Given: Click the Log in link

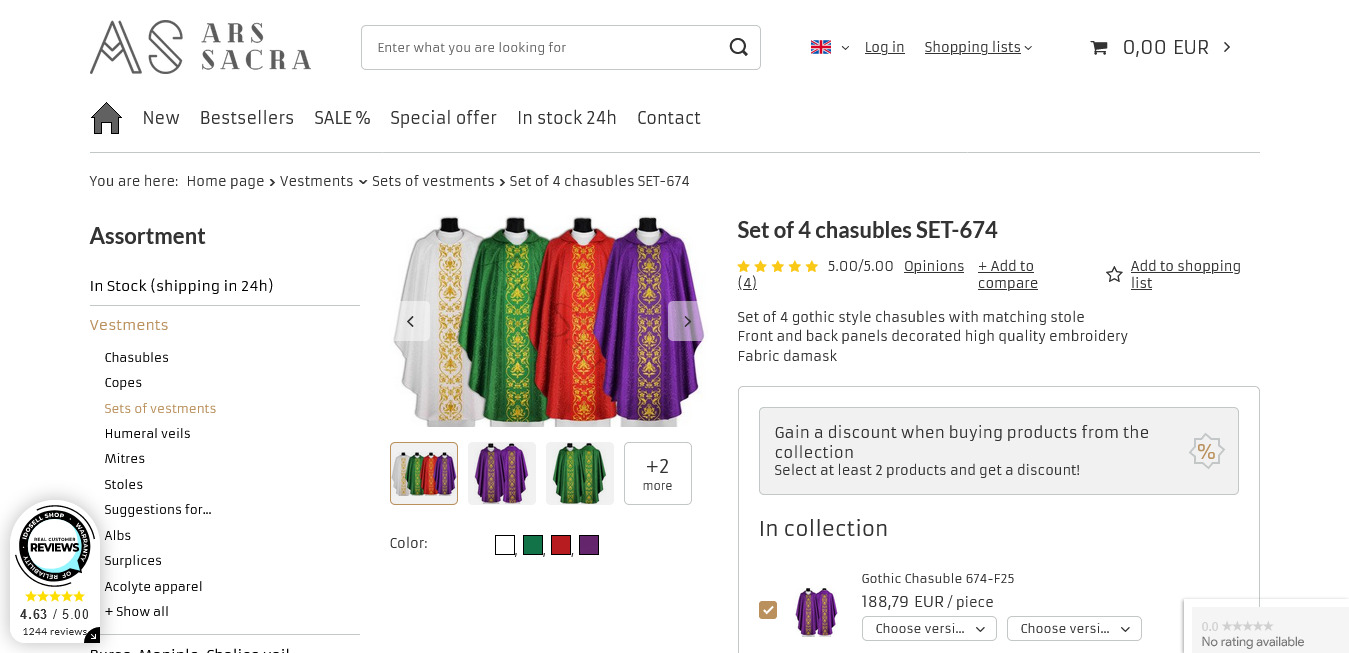Looking at the screenshot, I should pyautogui.click(x=884, y=47).
